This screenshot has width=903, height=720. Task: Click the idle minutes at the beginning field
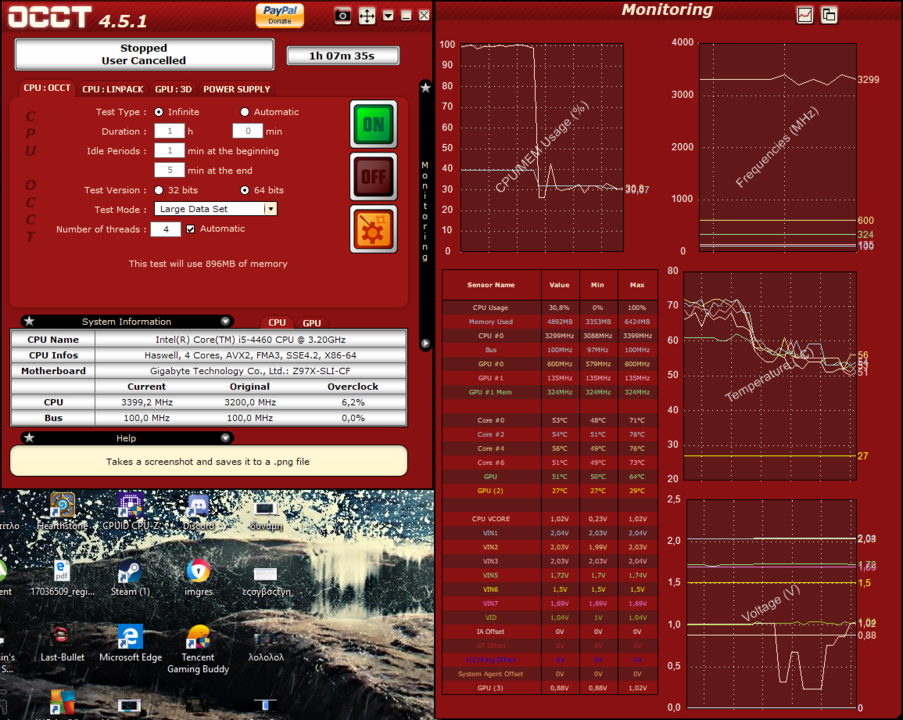(169, 151)
